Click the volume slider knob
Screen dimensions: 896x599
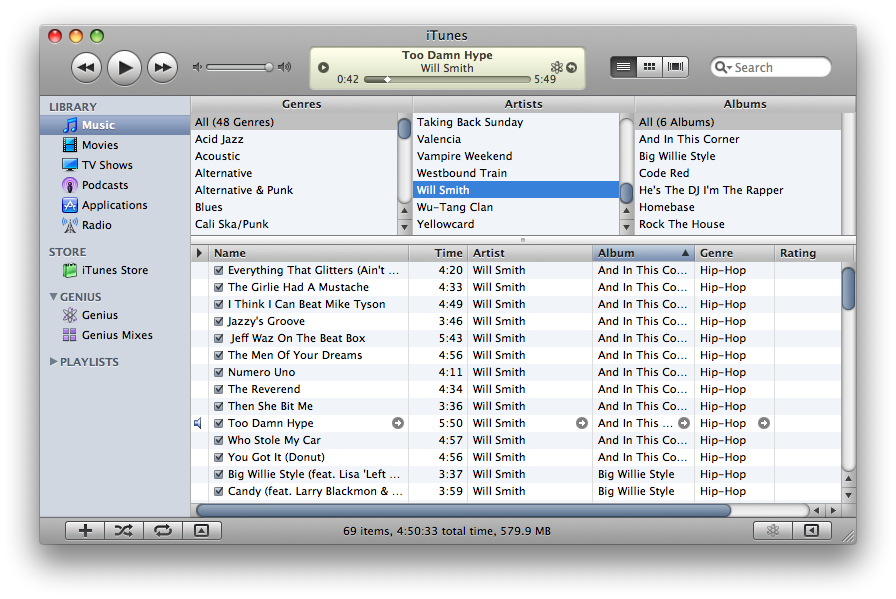(x=269, y=67)
